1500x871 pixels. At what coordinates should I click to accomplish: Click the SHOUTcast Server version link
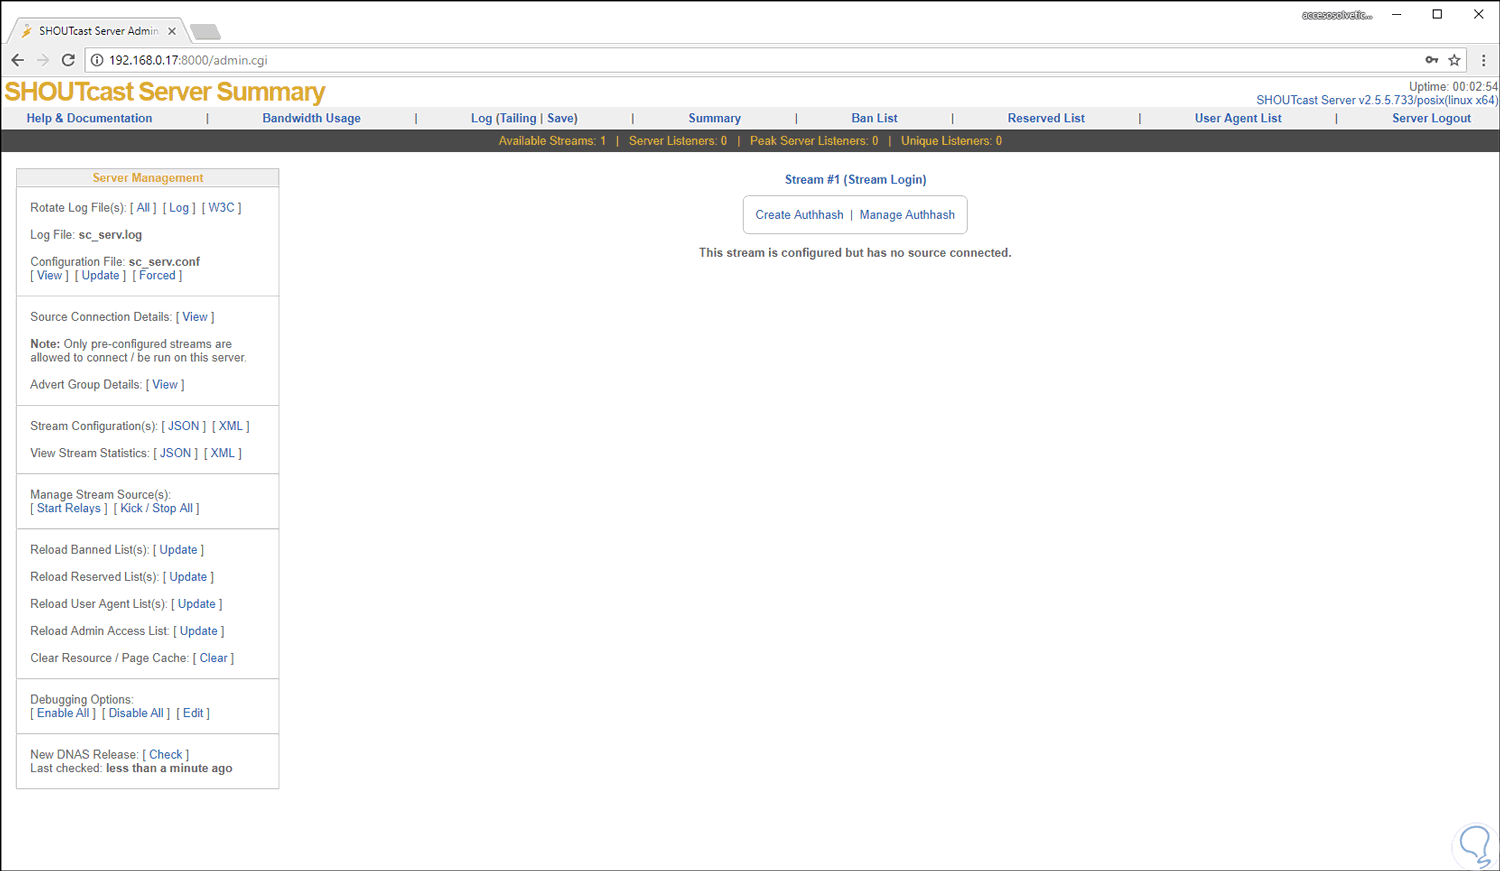click(x=1377, y=100)
